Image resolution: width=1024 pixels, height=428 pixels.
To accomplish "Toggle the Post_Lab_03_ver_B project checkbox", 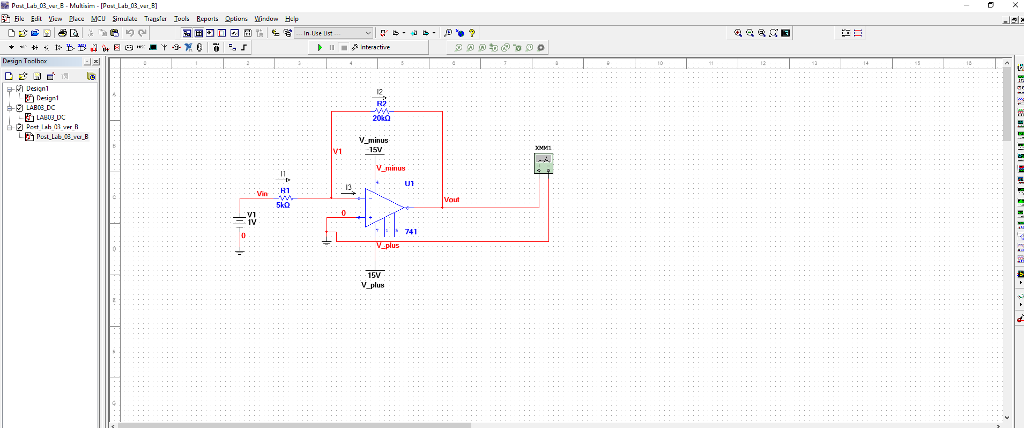I will [x=18, y=127].
